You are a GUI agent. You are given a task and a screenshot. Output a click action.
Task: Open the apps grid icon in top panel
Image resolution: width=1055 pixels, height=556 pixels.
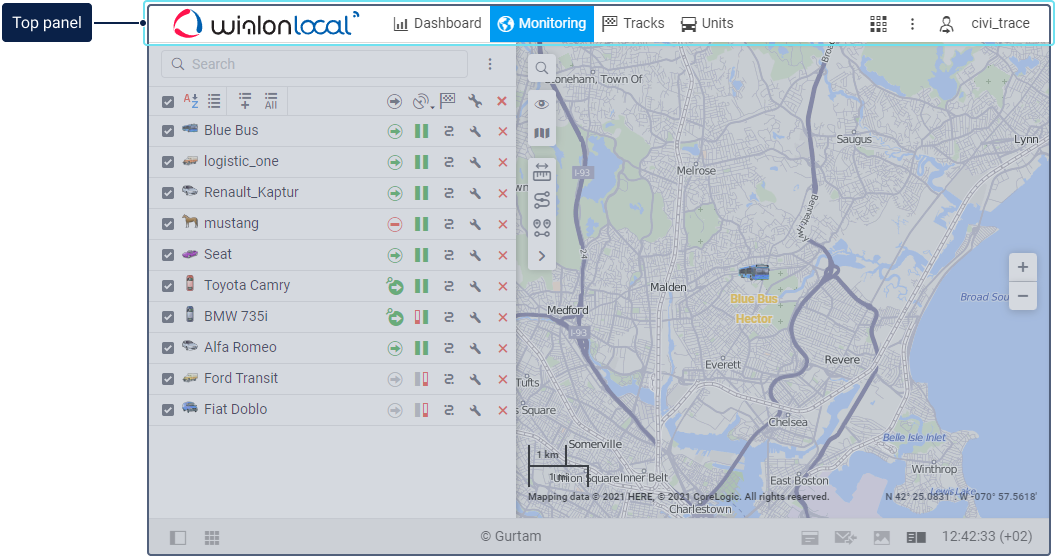[878, 24]
